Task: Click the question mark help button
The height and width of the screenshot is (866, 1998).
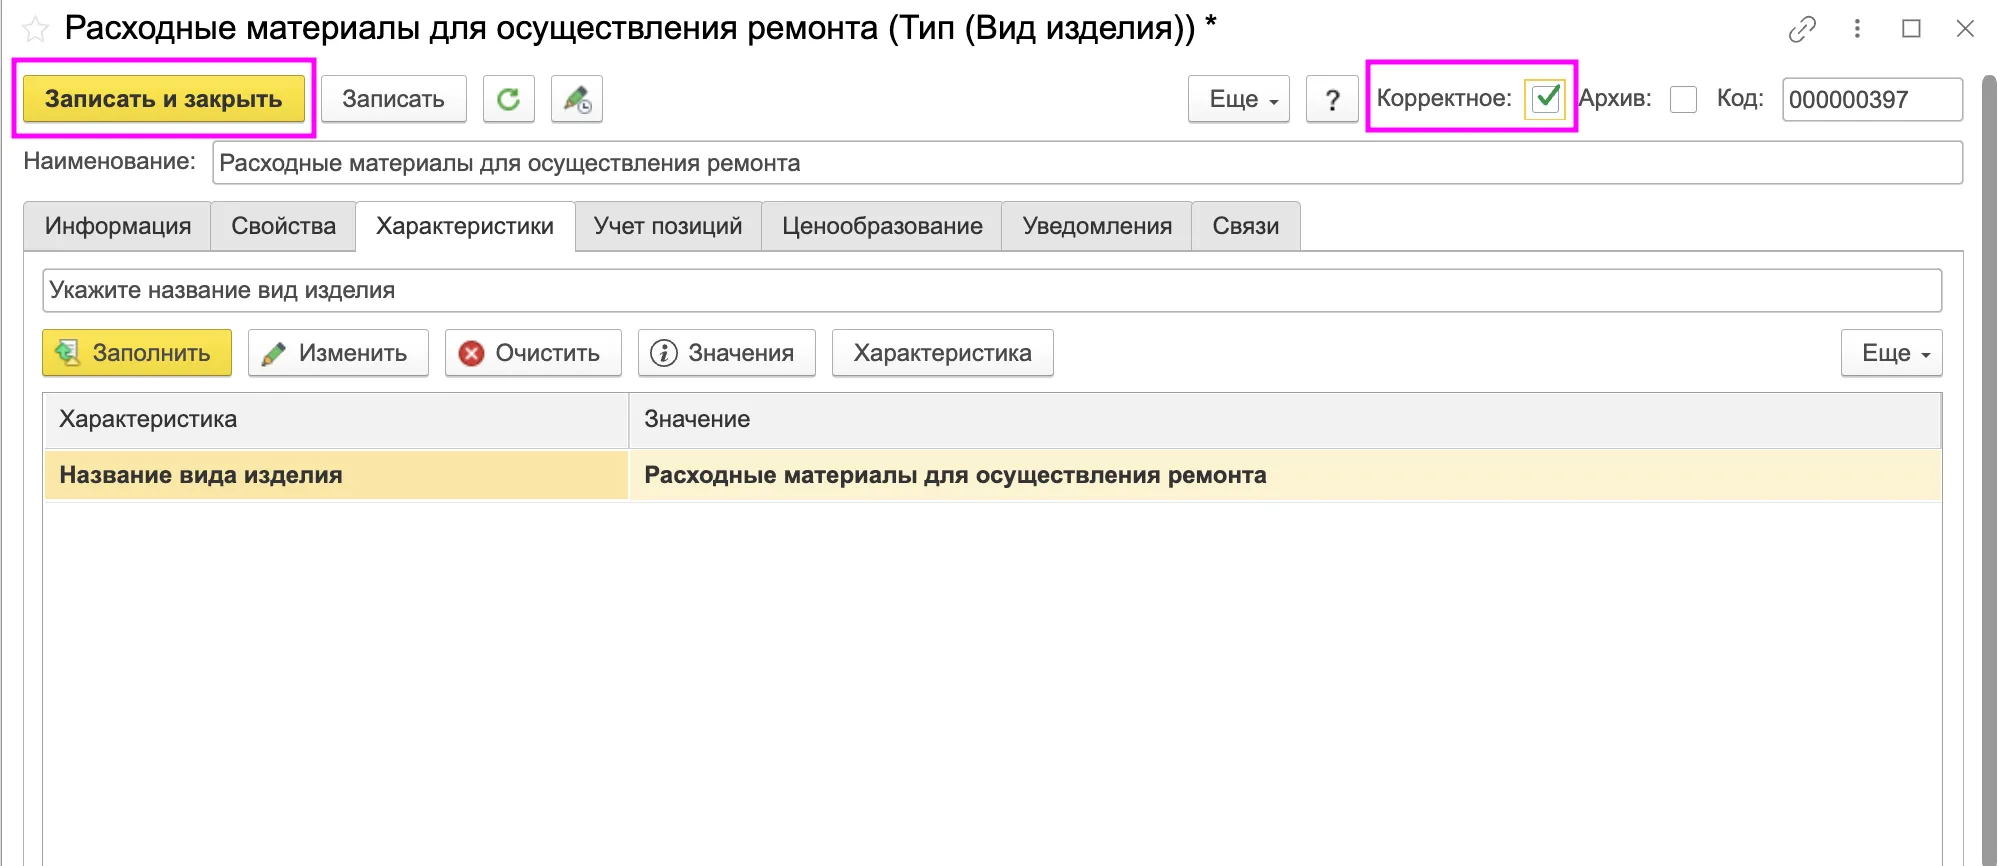Action: pyautogui.click(x=1332, y=99)
